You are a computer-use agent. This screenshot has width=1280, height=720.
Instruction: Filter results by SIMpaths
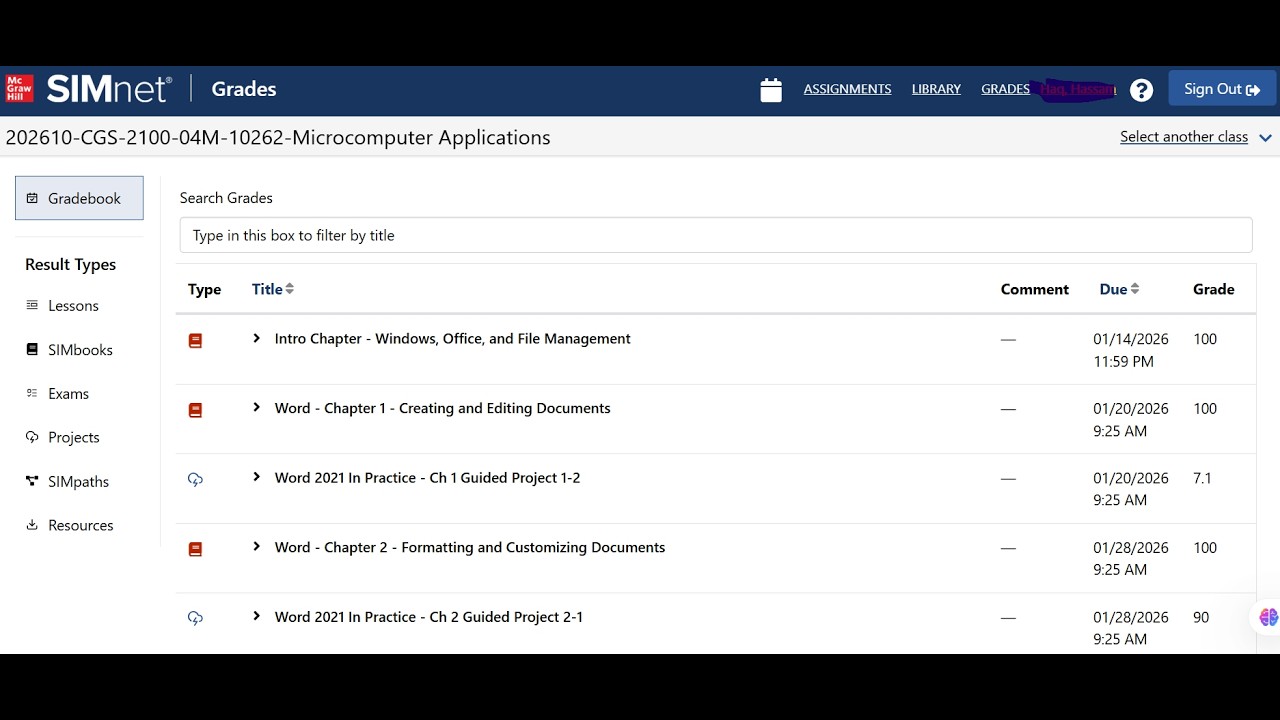67,482
